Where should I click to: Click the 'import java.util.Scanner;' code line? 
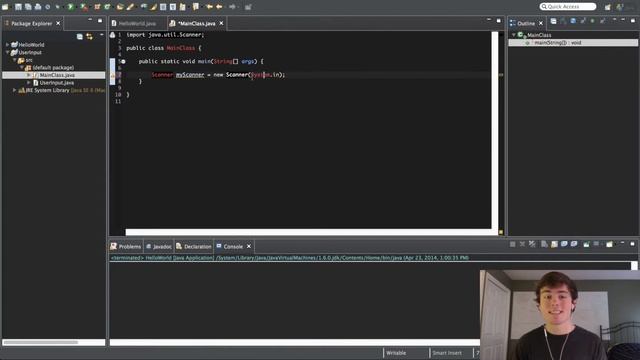pos(165,35)
